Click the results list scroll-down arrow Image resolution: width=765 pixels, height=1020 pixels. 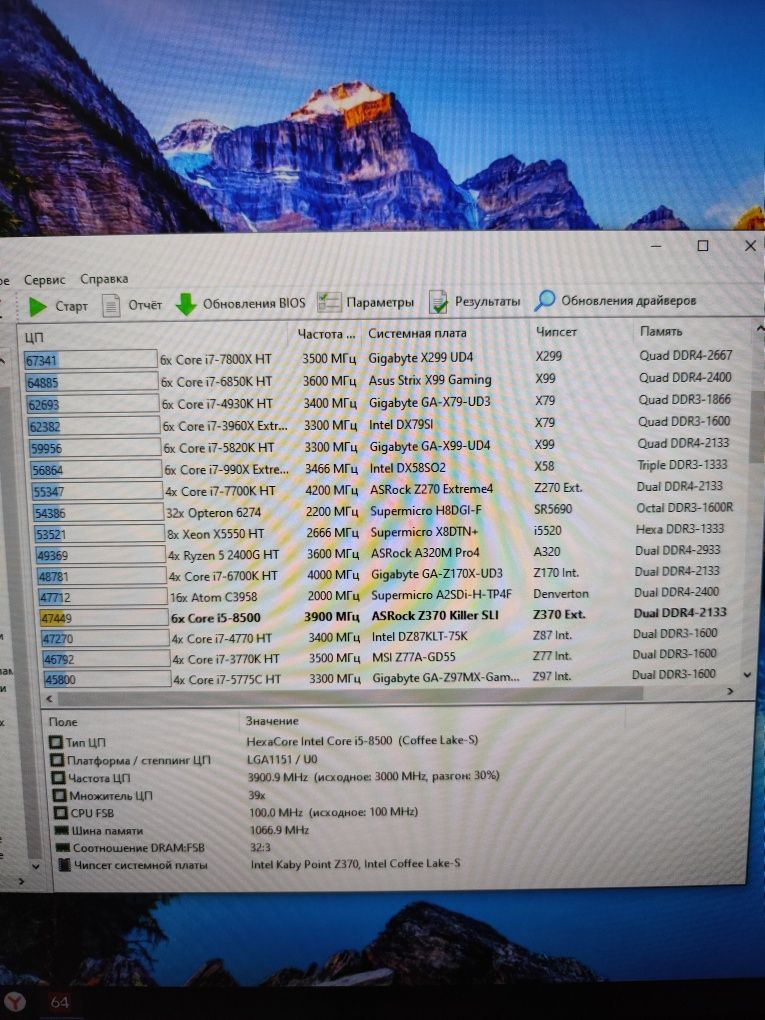pos(747,675)
